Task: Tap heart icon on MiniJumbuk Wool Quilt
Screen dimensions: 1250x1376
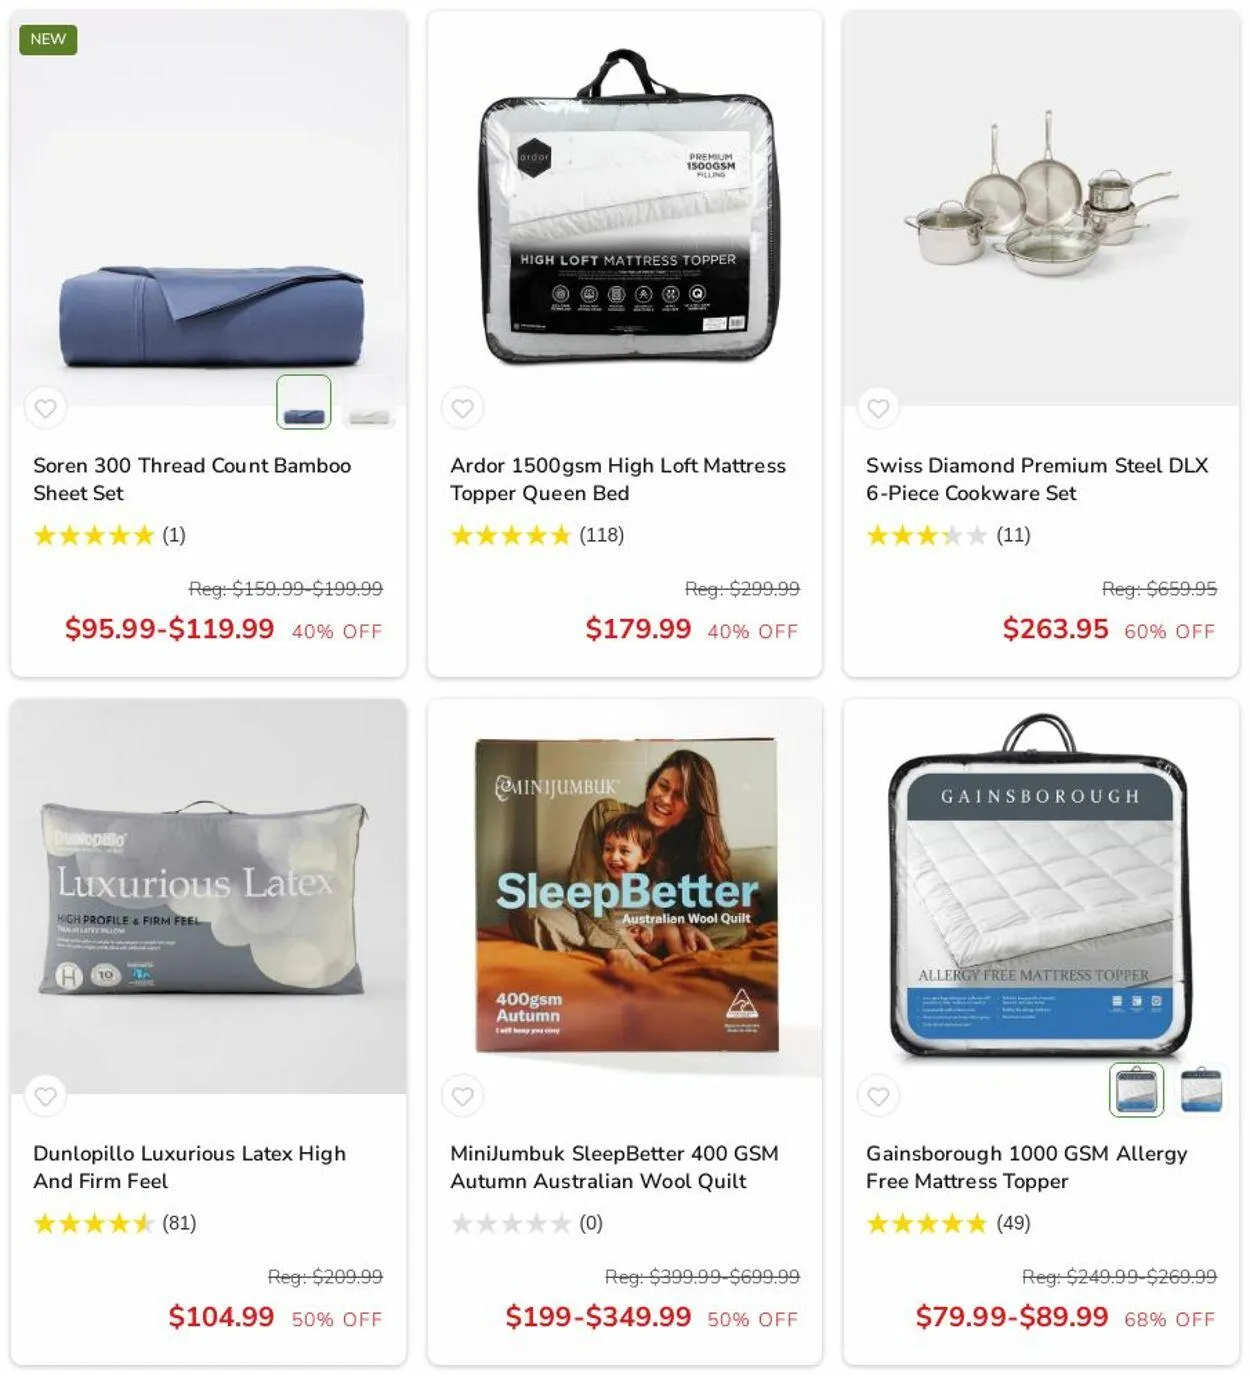Action: click(462, 1096)
